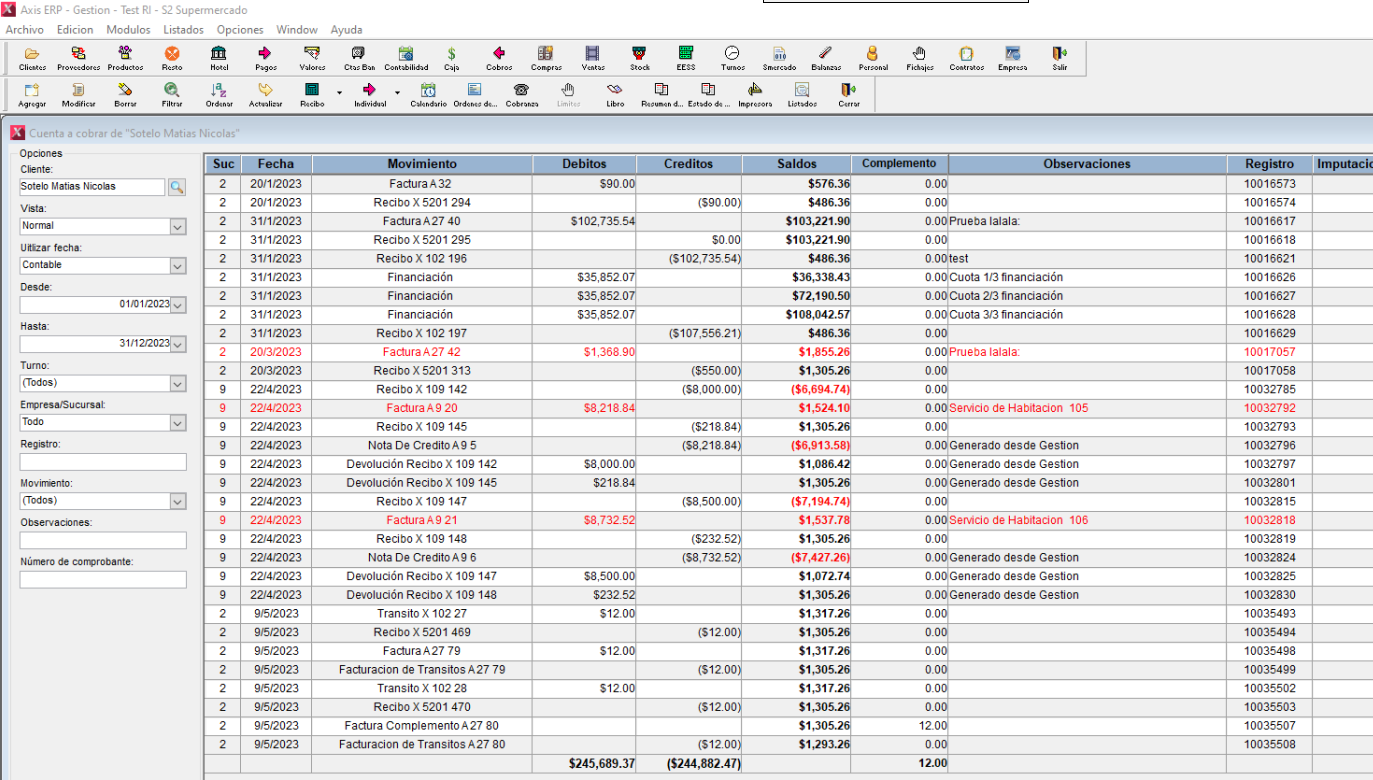Viewport: 1373px width, 780px height.
Task: Open the Stock module icon
Action: coord(639,58)
